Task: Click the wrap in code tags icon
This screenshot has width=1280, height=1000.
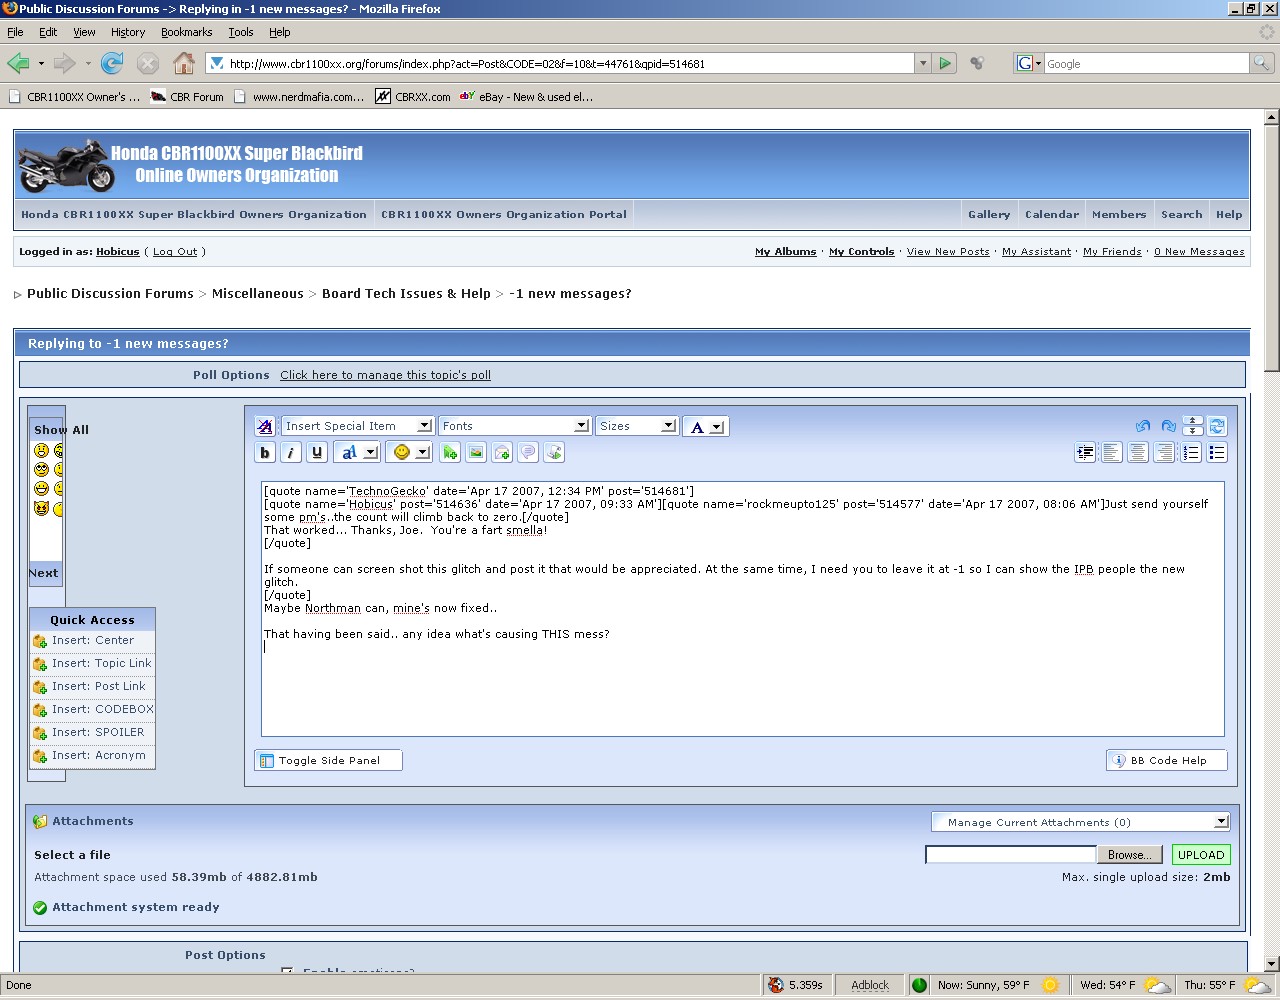Action: [554, 453]
